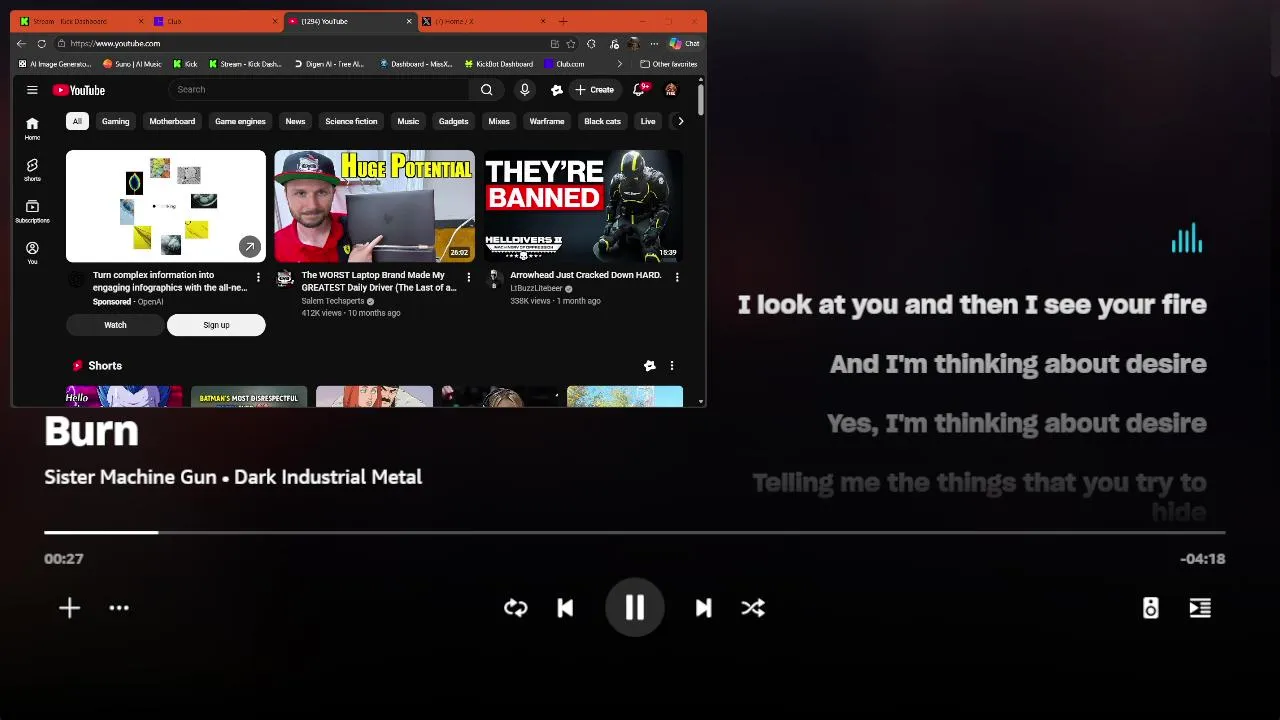Click the sparkle icon in the Shorts shelf header

(x=649, y=366)
